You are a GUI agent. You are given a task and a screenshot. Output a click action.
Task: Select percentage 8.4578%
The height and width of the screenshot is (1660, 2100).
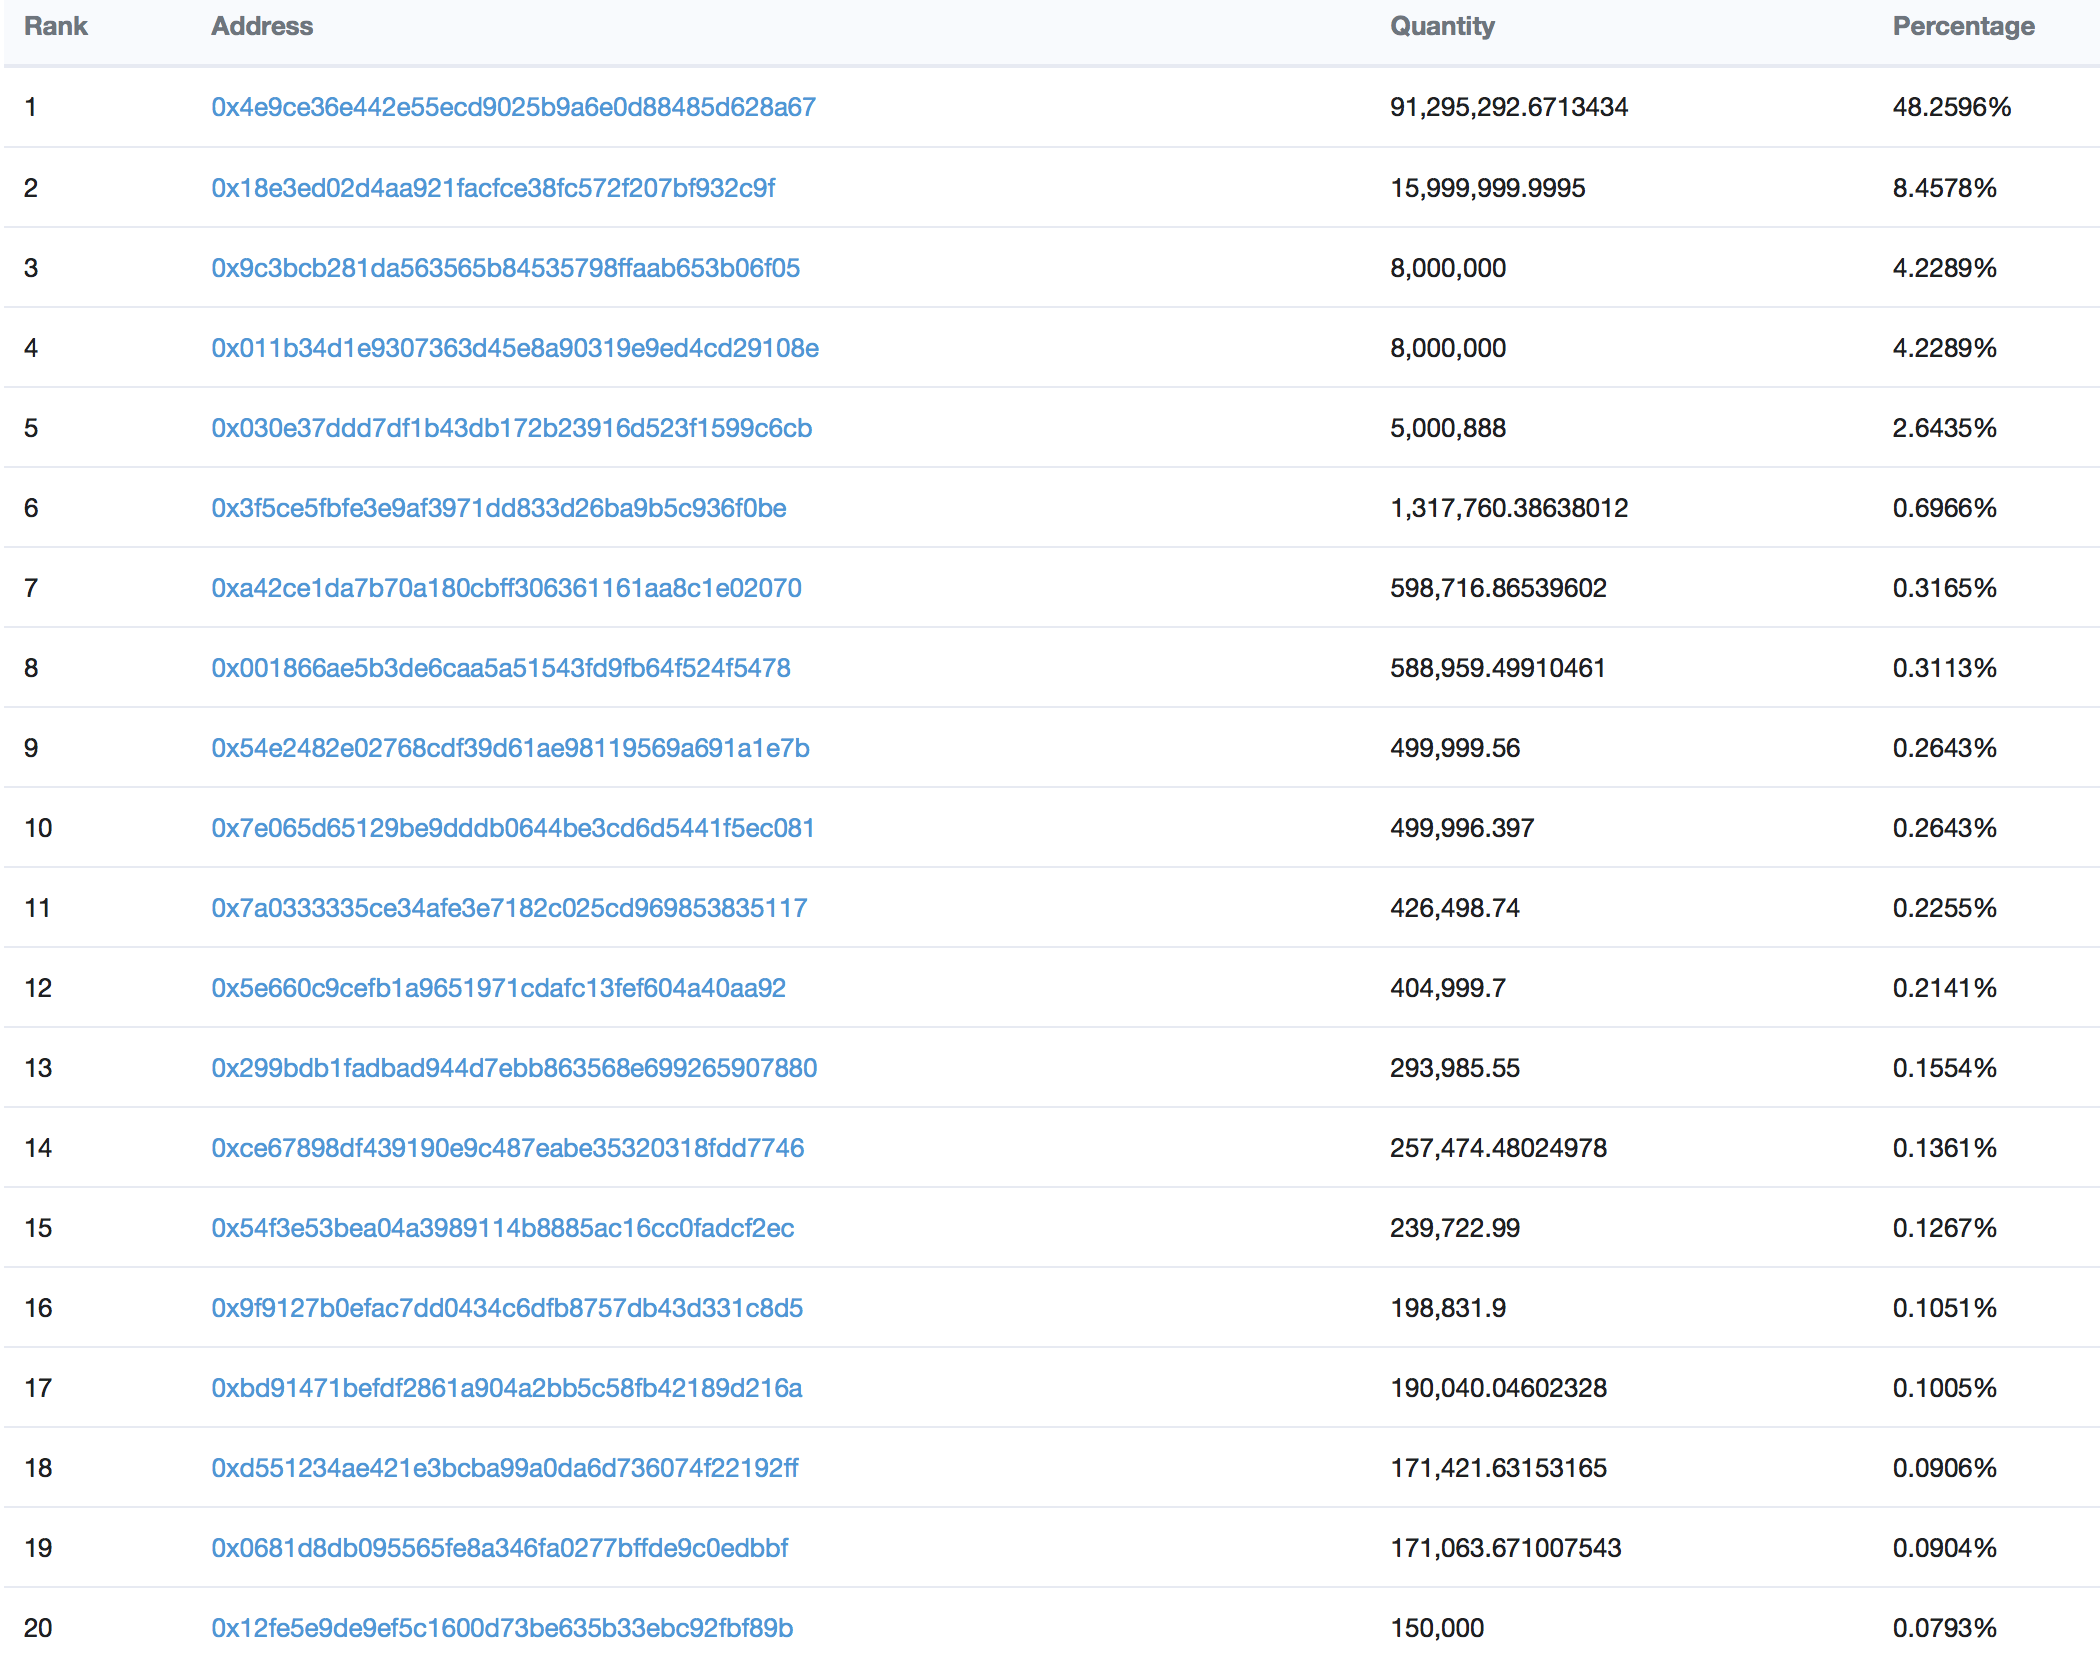tap(1944, 188)
